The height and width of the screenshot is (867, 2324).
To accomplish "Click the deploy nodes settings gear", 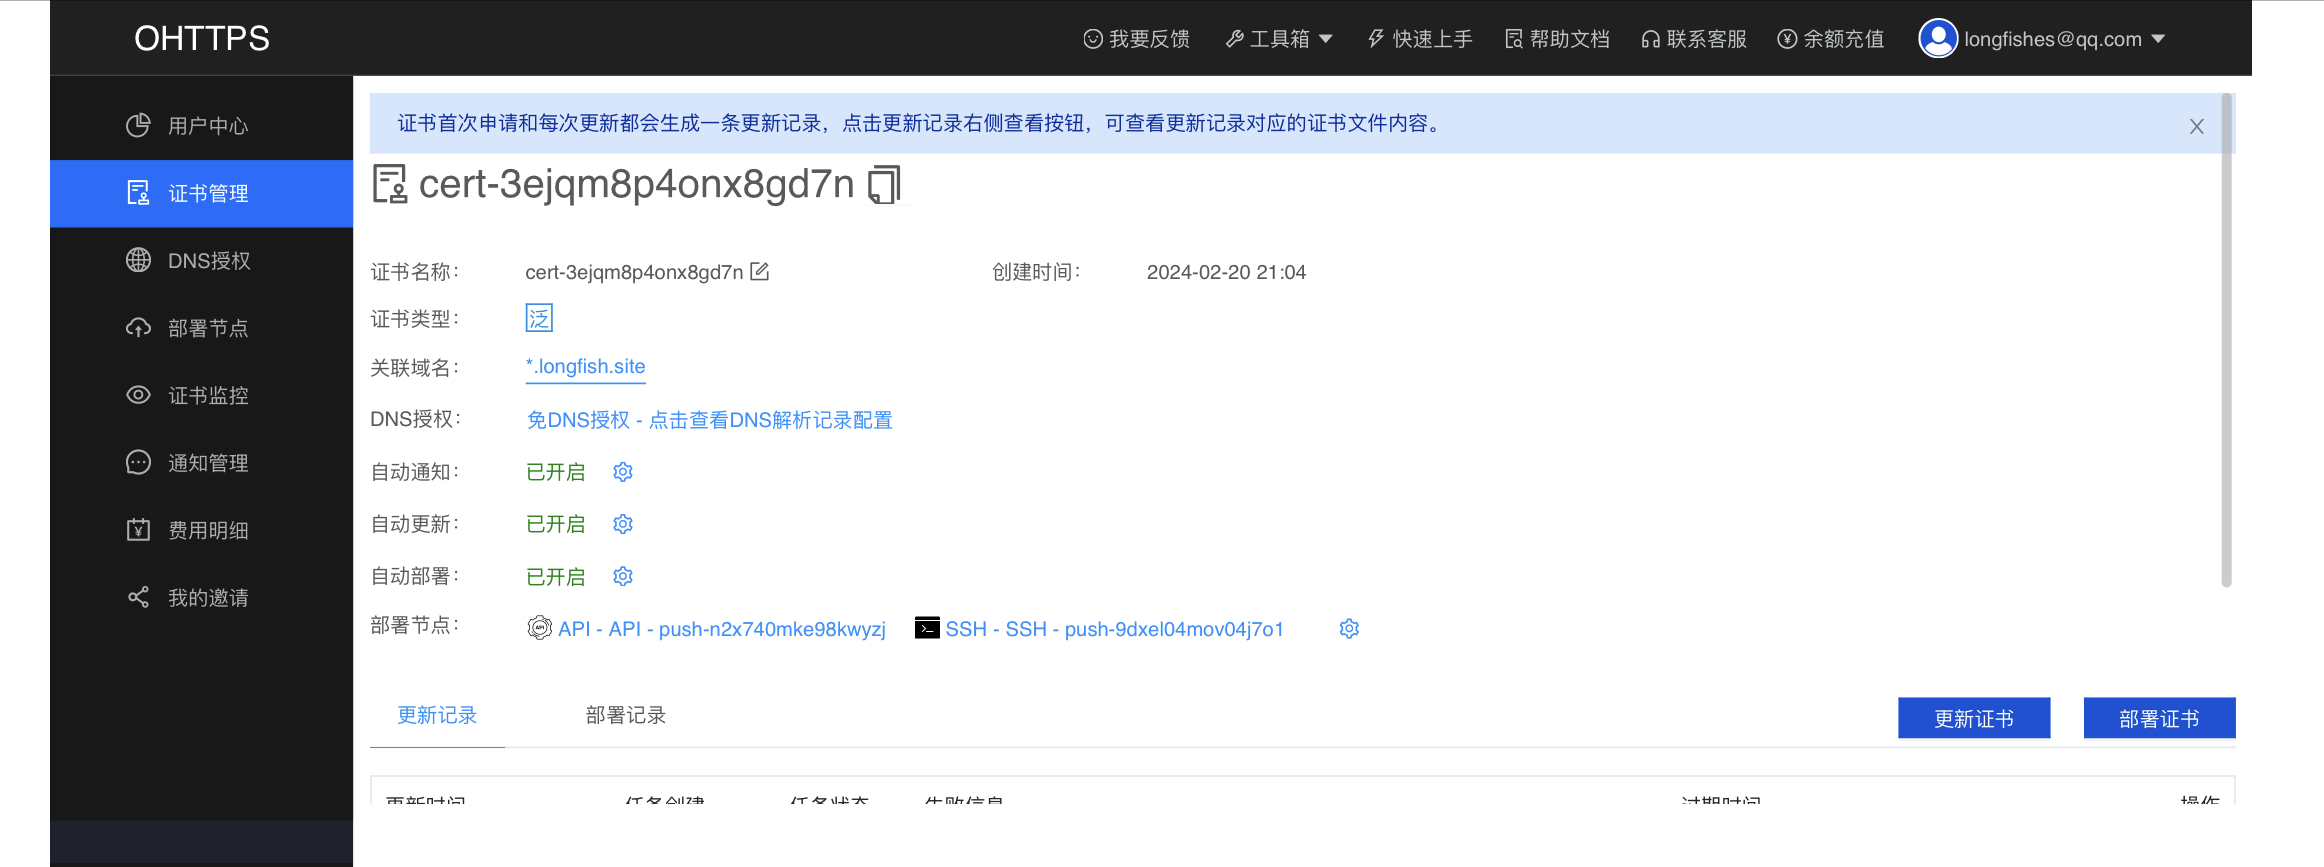I will tap(1349, 629).
